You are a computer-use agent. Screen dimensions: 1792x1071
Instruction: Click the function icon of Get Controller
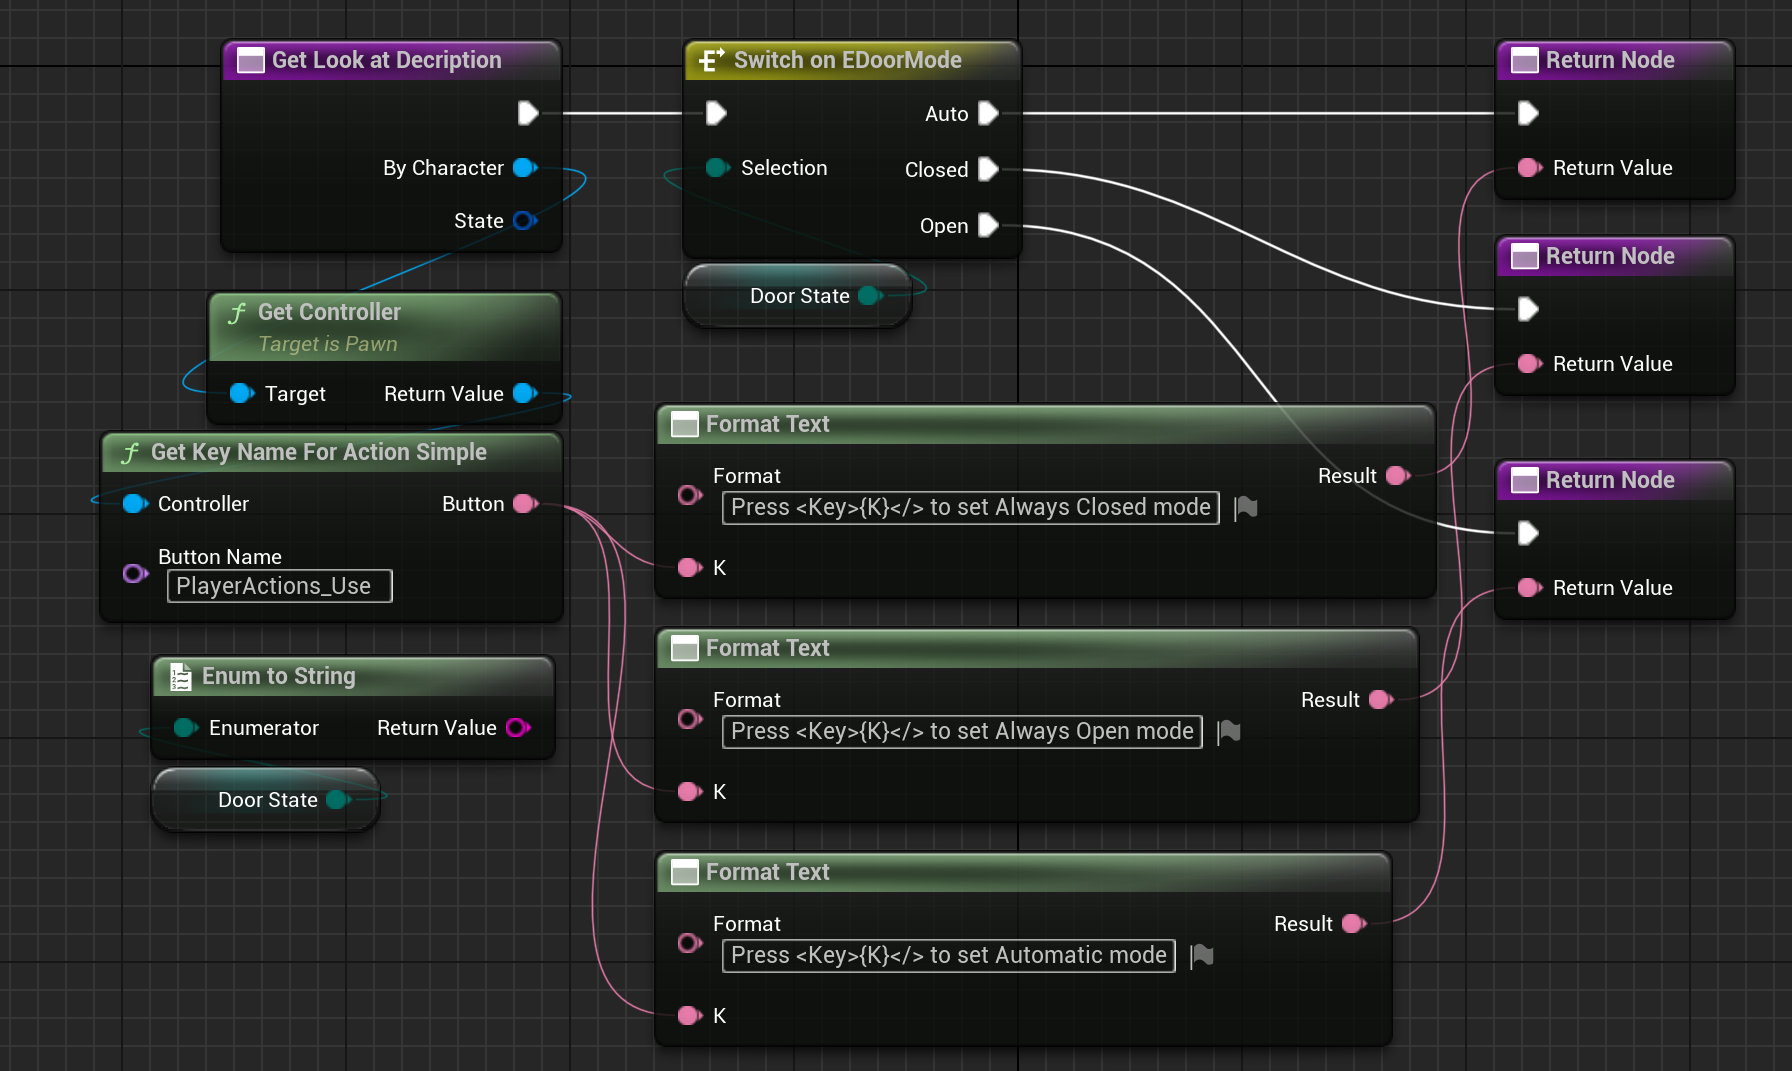(x=237, y=313)
